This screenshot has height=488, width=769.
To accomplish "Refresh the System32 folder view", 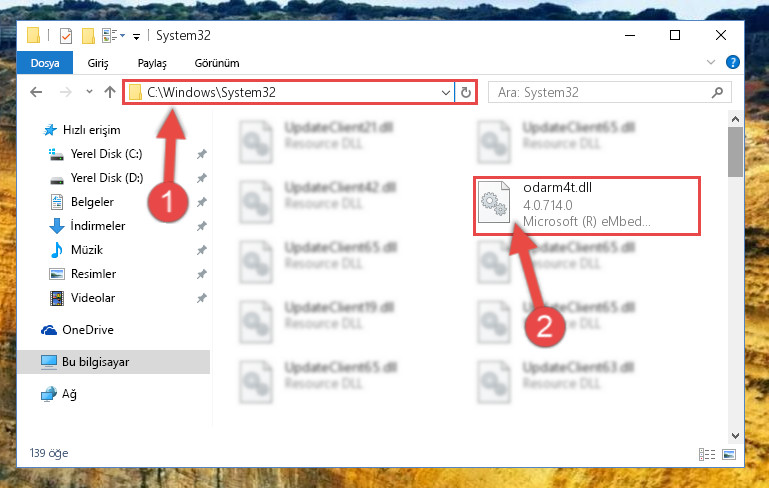I will [x=465, y=92].
